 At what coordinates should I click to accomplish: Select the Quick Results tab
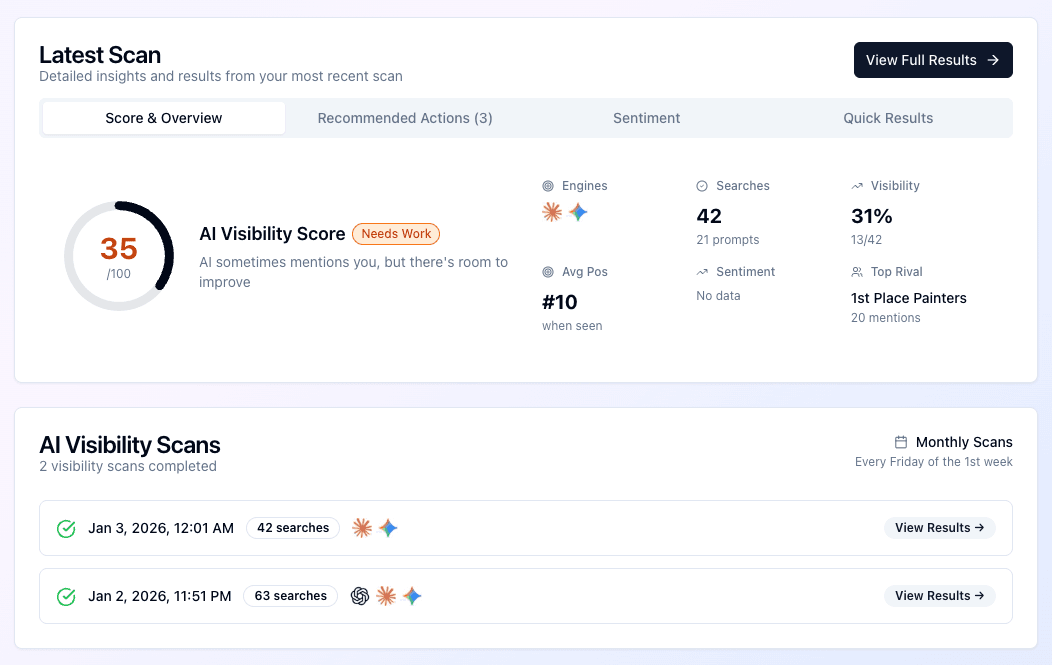(888, 117)
